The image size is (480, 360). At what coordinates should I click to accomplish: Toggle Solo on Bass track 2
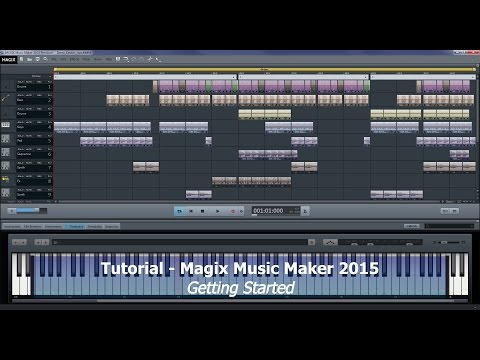click(21, 95)
